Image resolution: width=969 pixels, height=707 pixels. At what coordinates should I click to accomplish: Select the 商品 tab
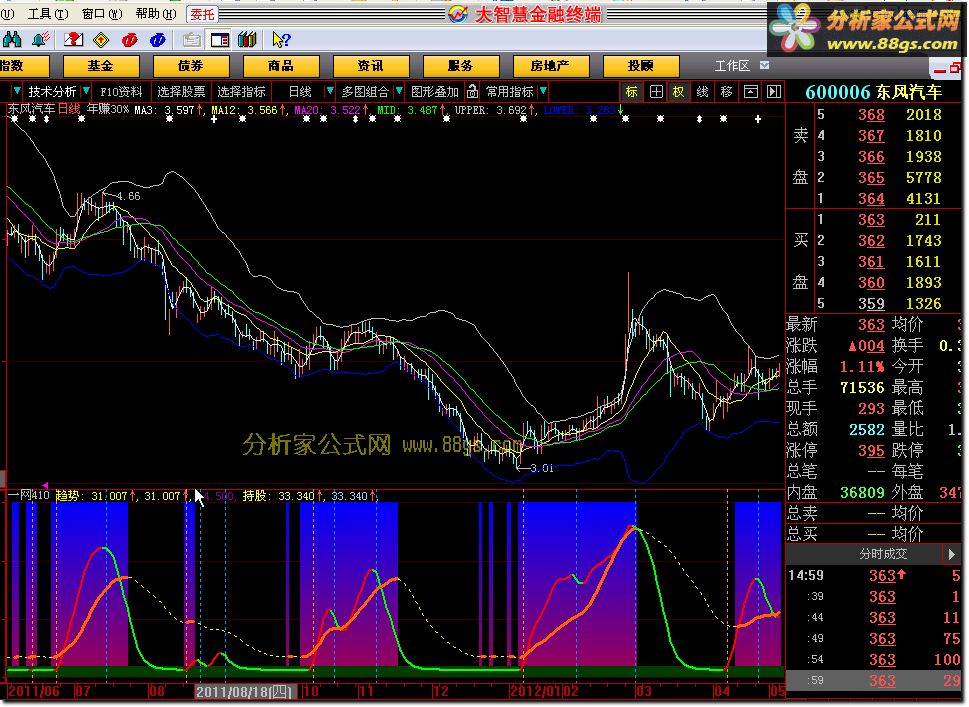coord(281,66)
